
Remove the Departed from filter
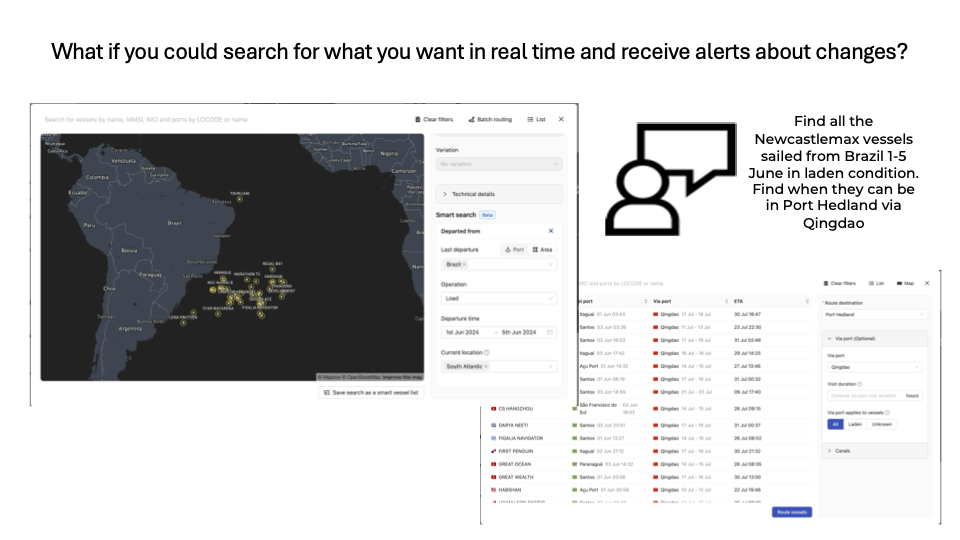550,231
